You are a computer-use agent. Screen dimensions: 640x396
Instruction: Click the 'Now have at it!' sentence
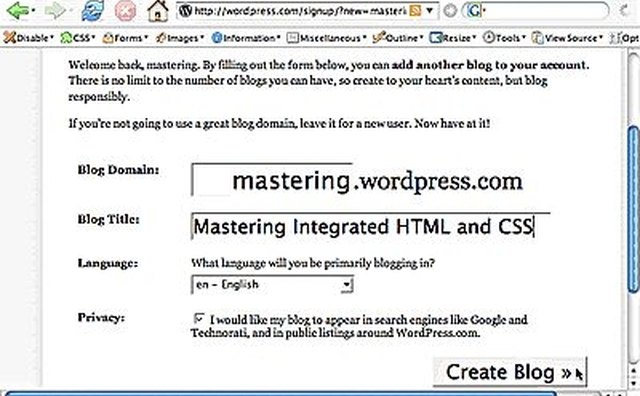452,123
